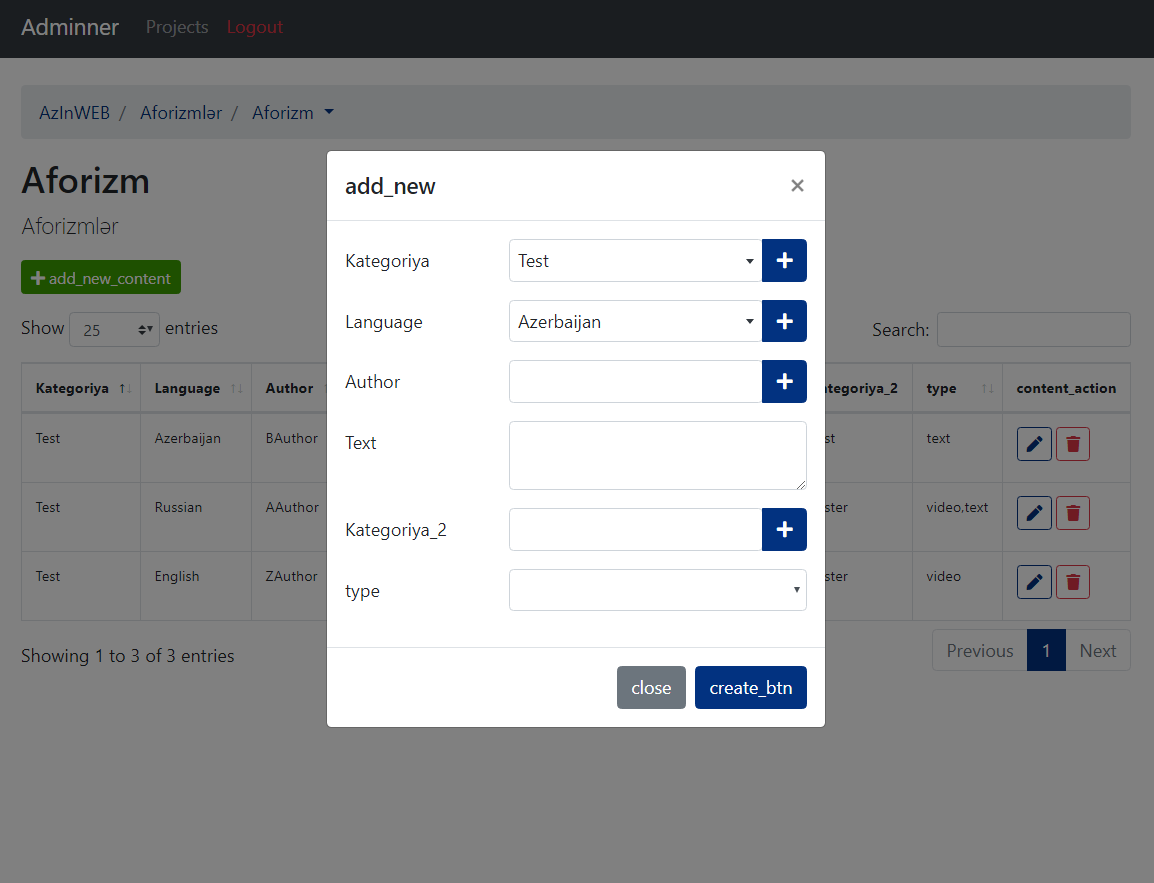Screen dimensions: 1154x883
Task: Click the trash icon on the Russian row
Action: click(x=1072, y=512)
